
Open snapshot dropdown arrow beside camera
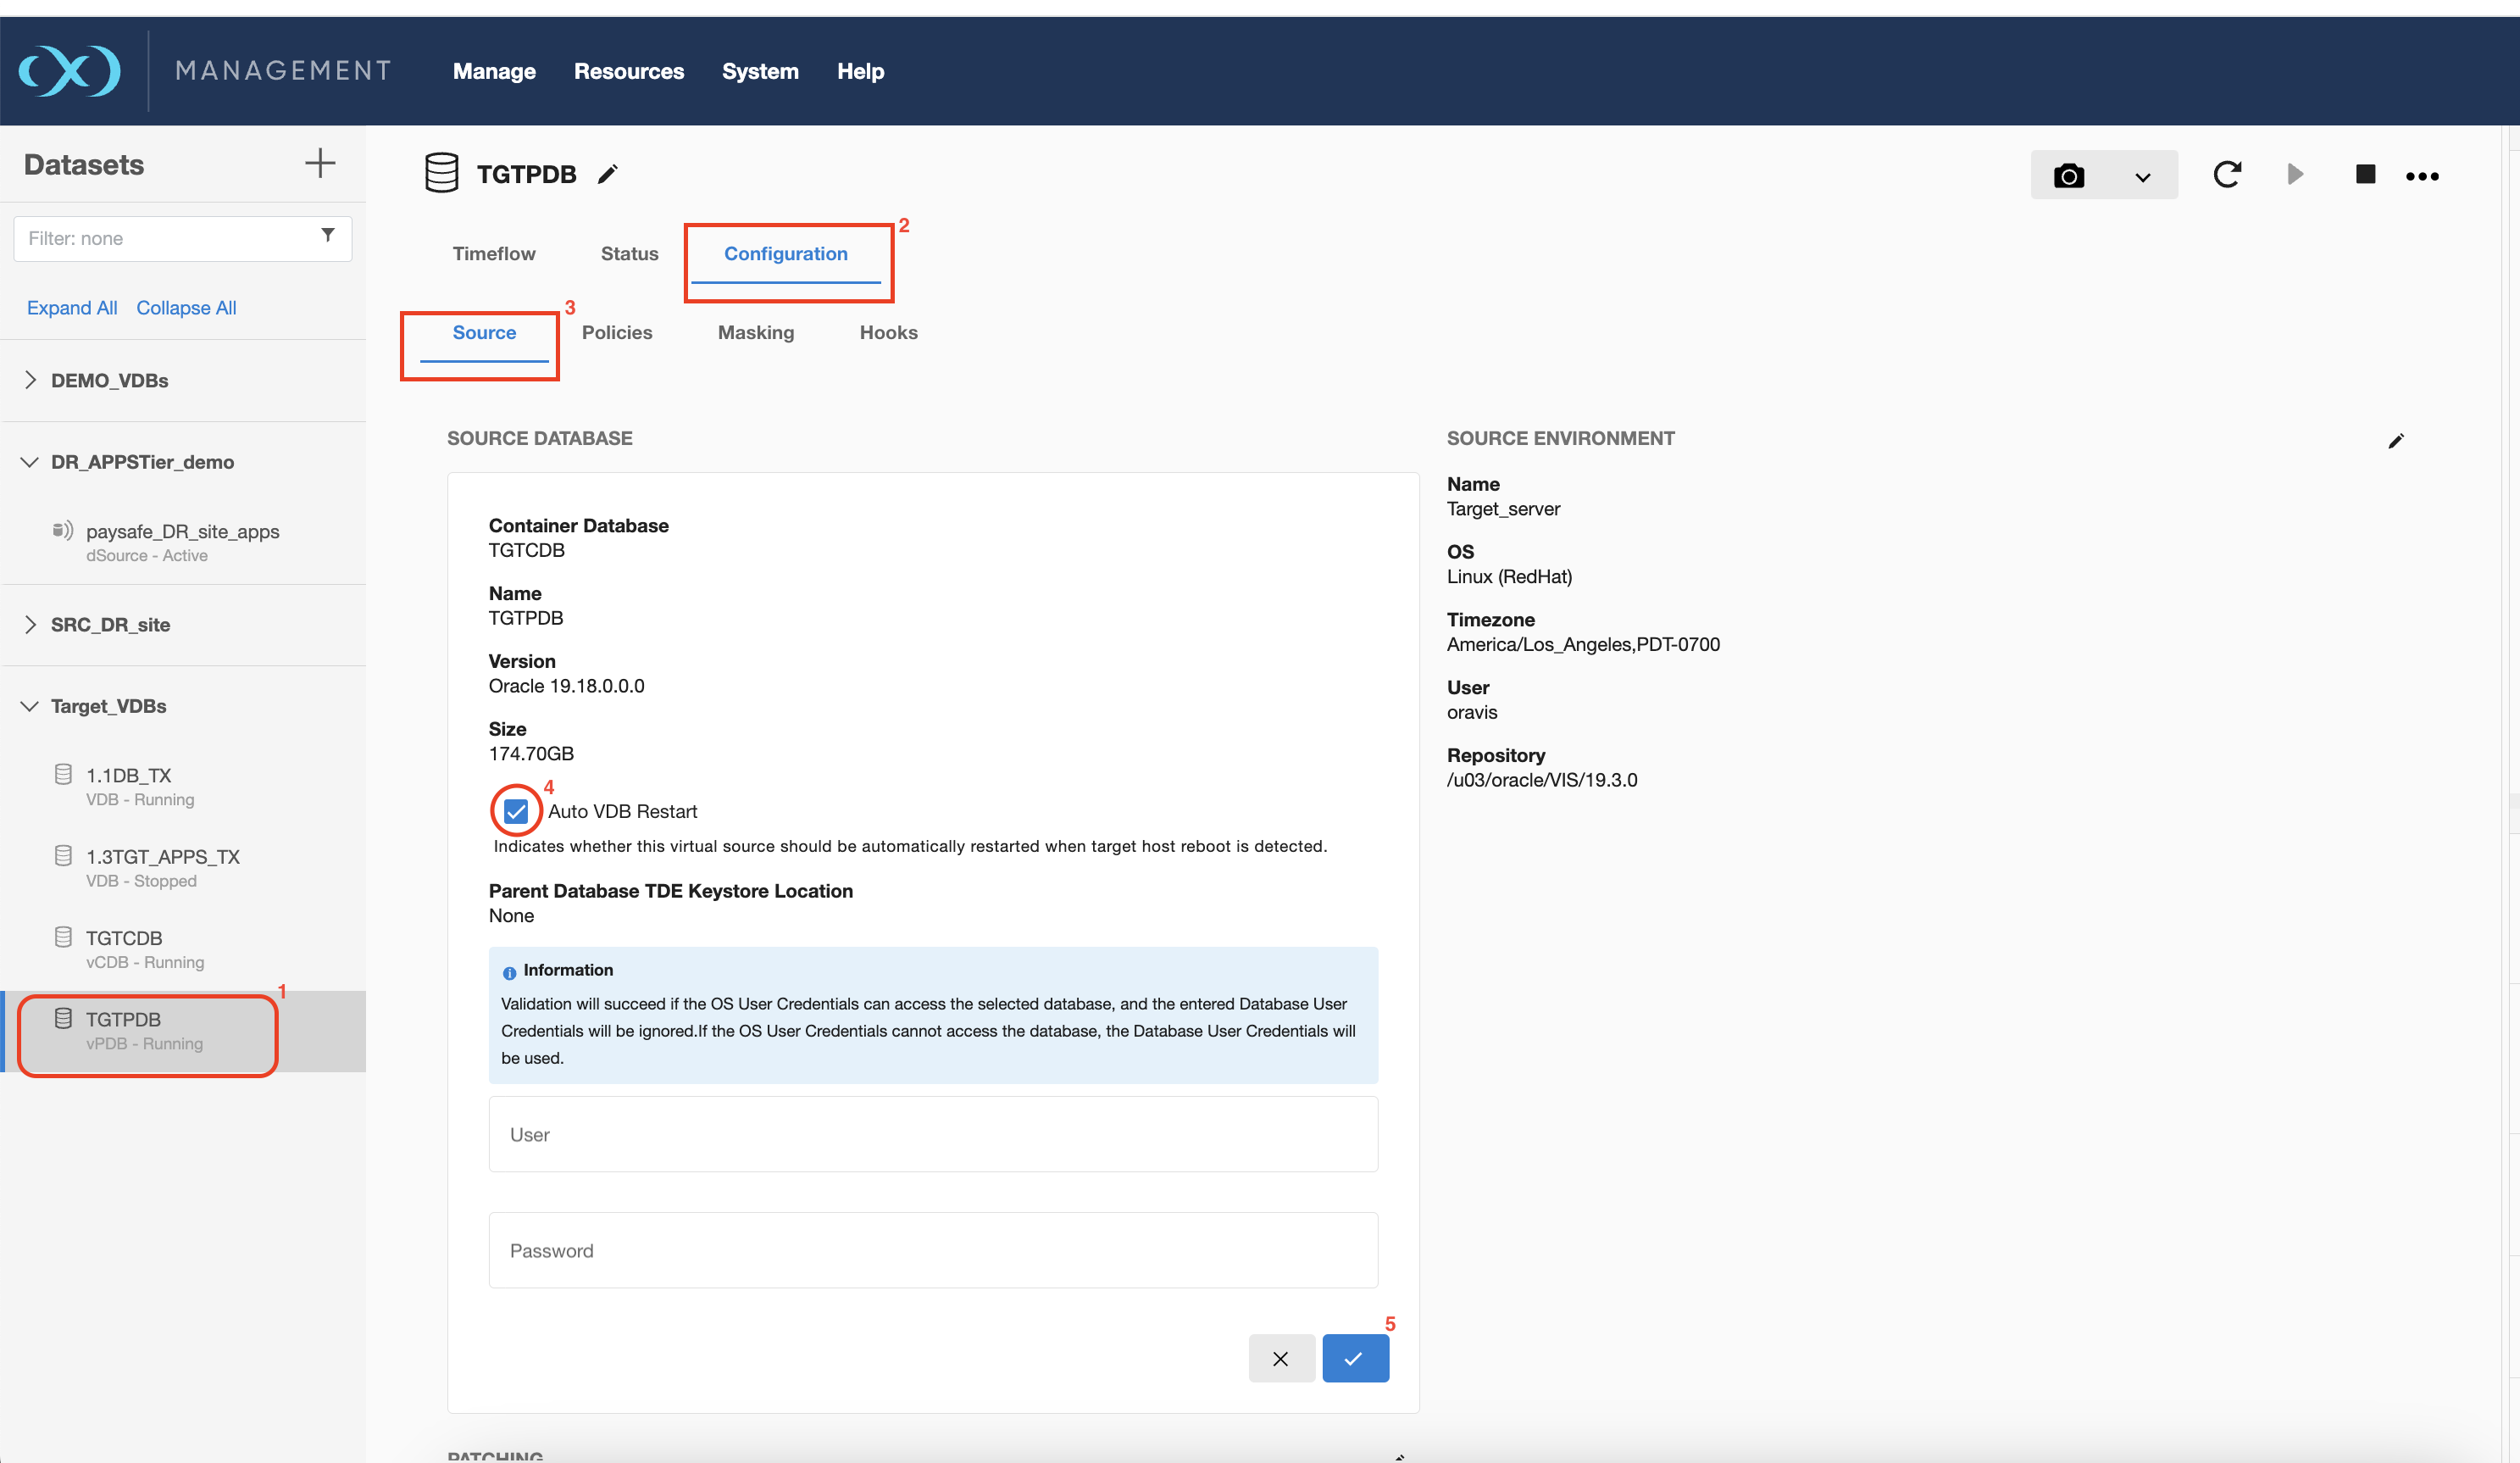[x=2142, y=177]
